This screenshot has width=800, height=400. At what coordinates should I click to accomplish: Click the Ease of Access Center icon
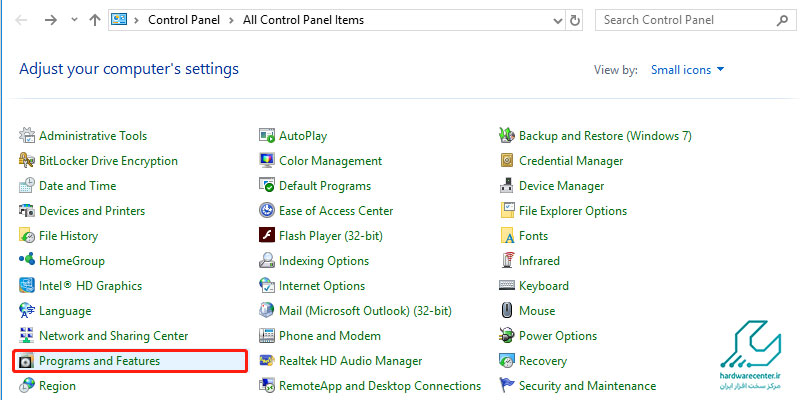coord(267,211)
